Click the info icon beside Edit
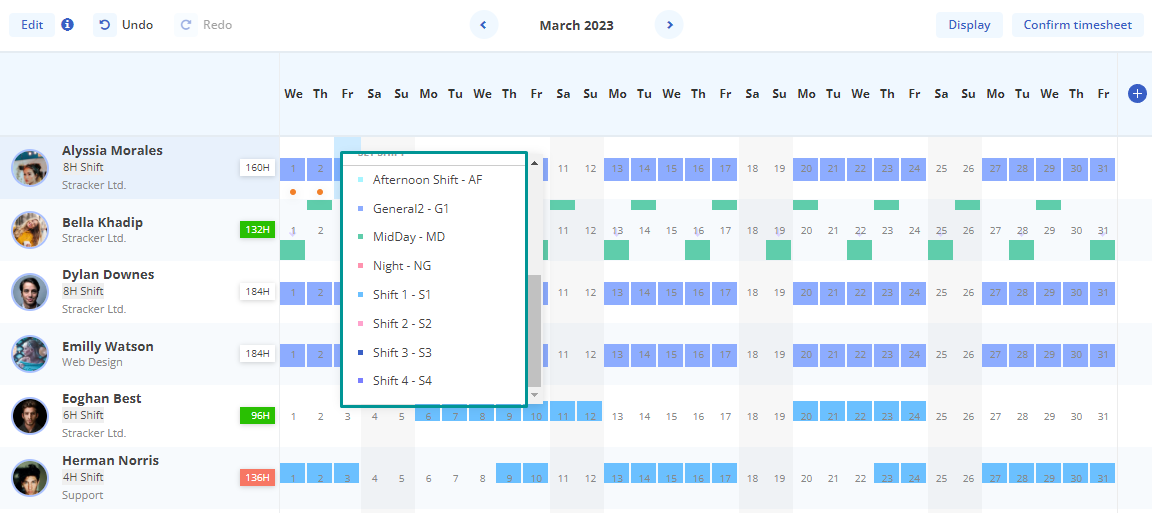This screenshot has width=1152, height=513. click(67, 25)
